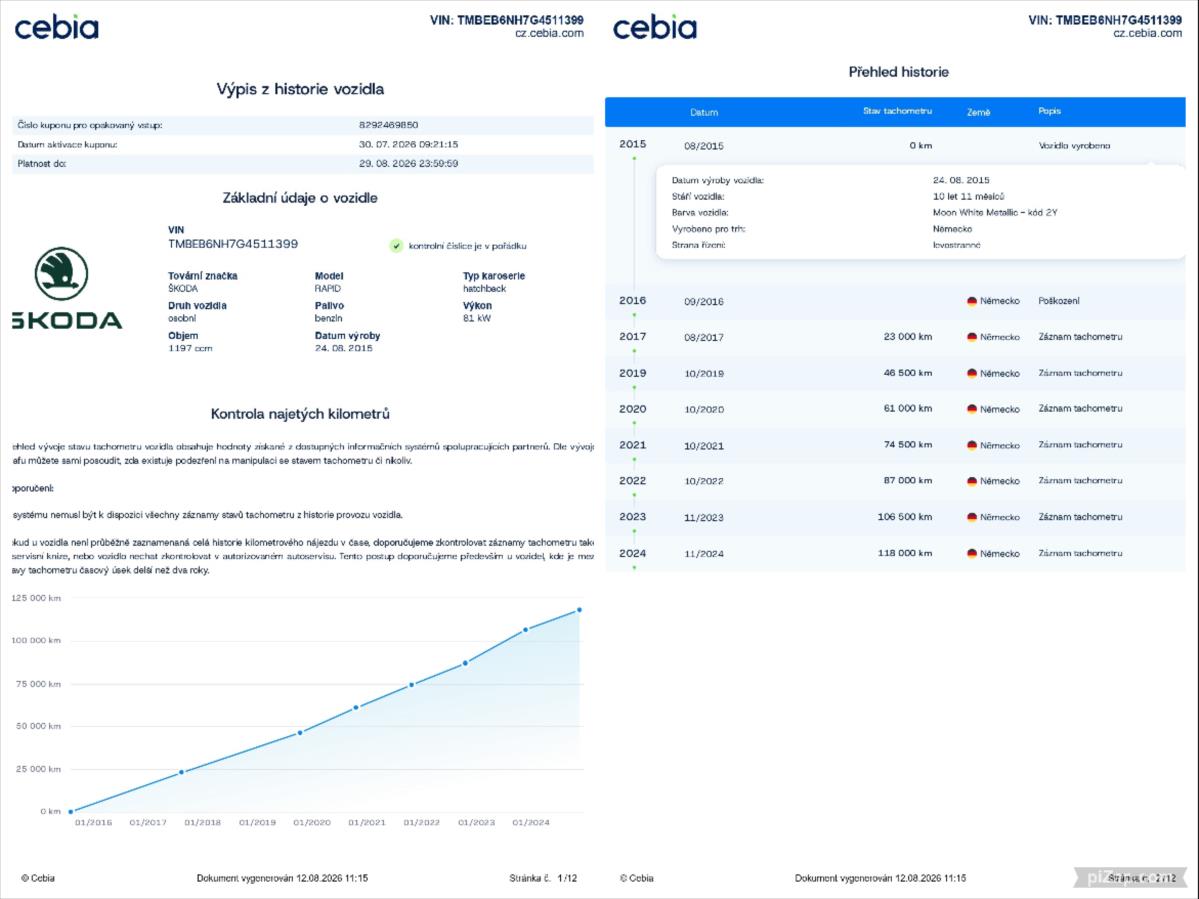This screenshot has width=1199, height=899.
Task: Select the last chart point near 118 000 km
Action: 579,610
